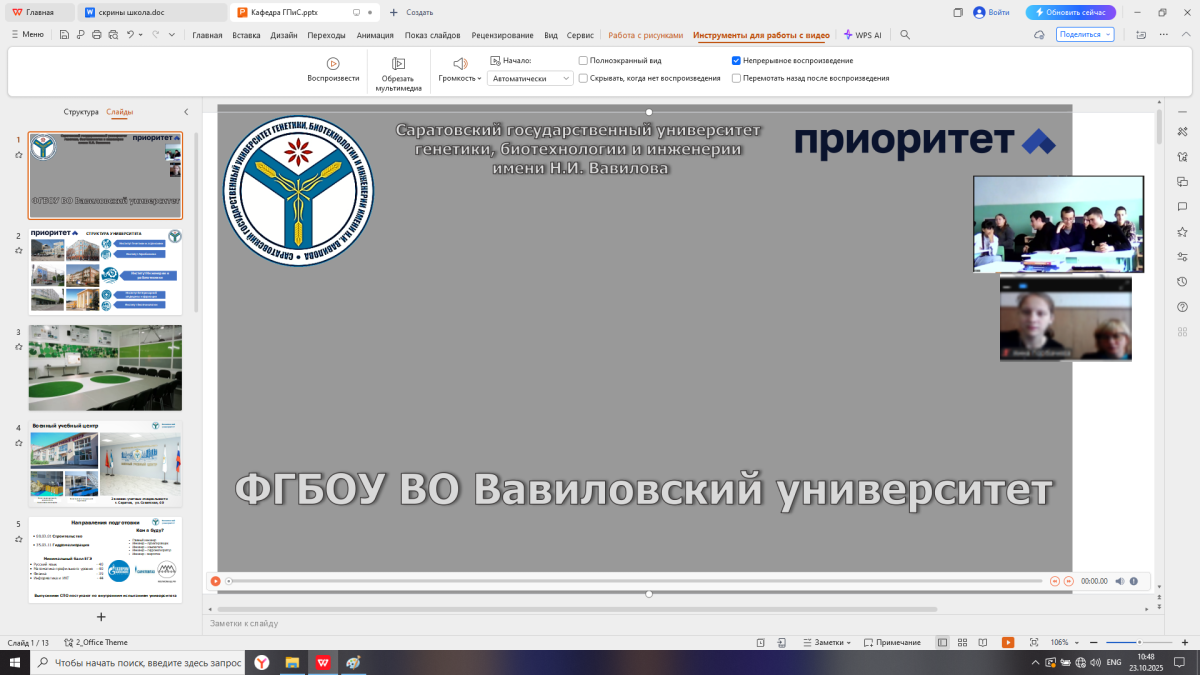Viewport: 1200px width, 675px height.
Task: Open the Анимация ribbon tab
Action: [x=375, y=35]
